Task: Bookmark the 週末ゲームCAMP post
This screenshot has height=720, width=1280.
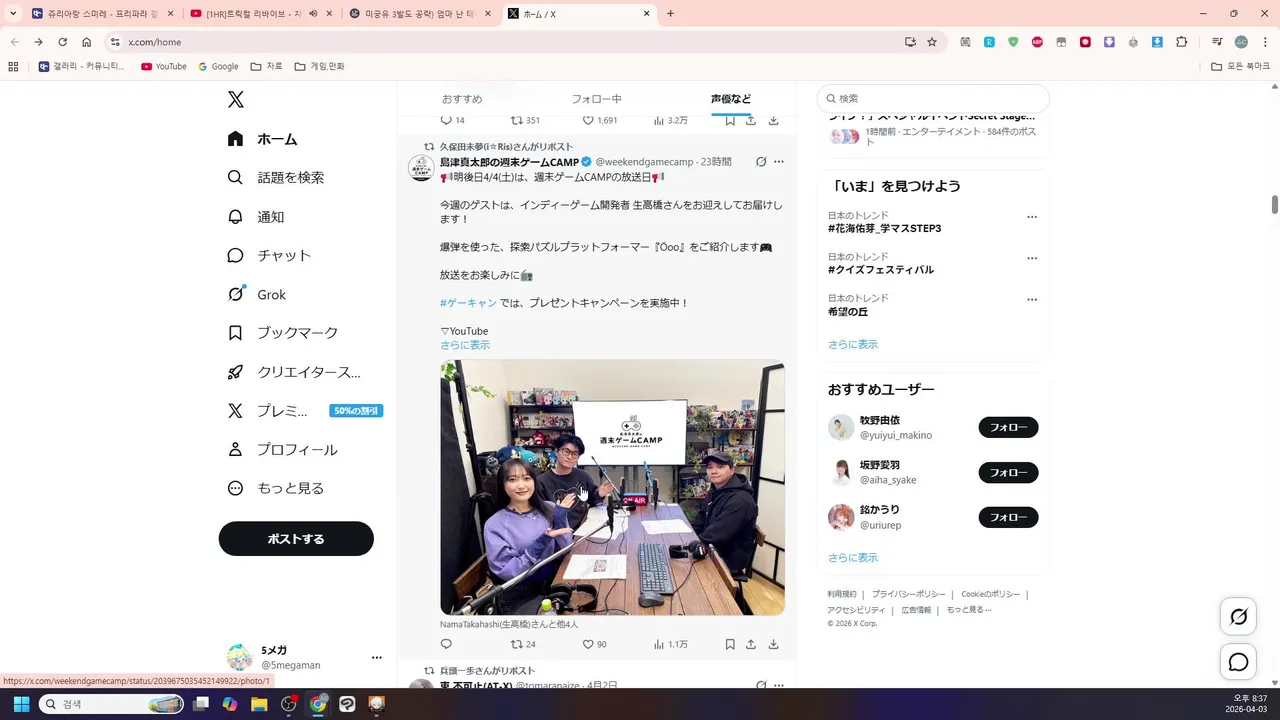Action: coord(730,644)
